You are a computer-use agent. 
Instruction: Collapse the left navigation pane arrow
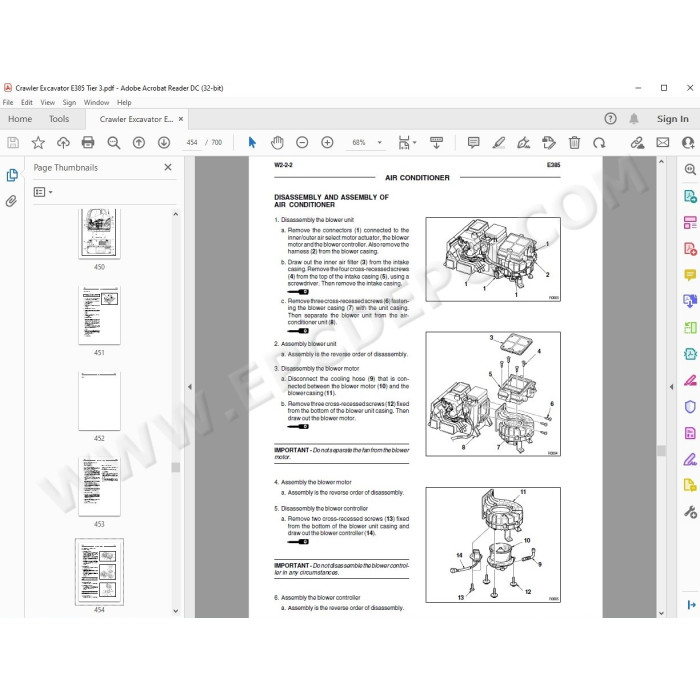point(190,387)
